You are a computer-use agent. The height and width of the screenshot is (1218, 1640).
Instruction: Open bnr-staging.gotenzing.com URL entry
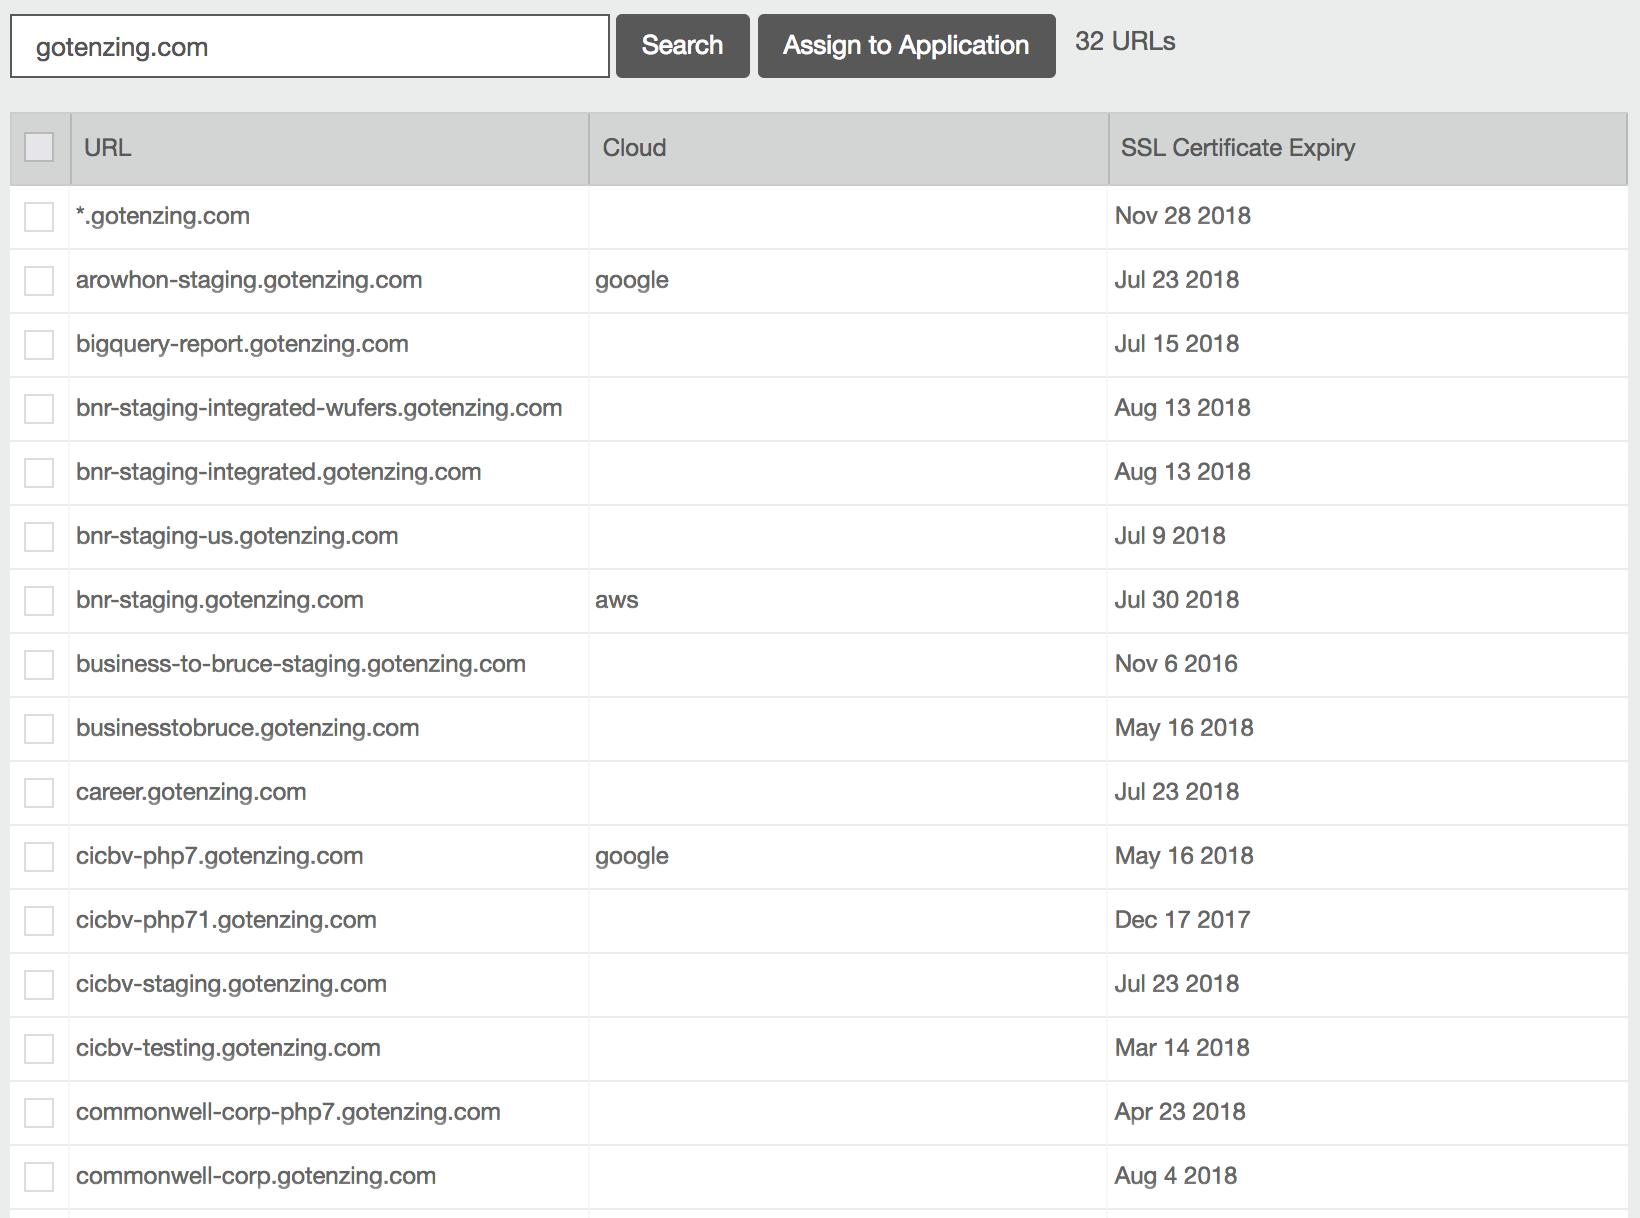[220, 600]
